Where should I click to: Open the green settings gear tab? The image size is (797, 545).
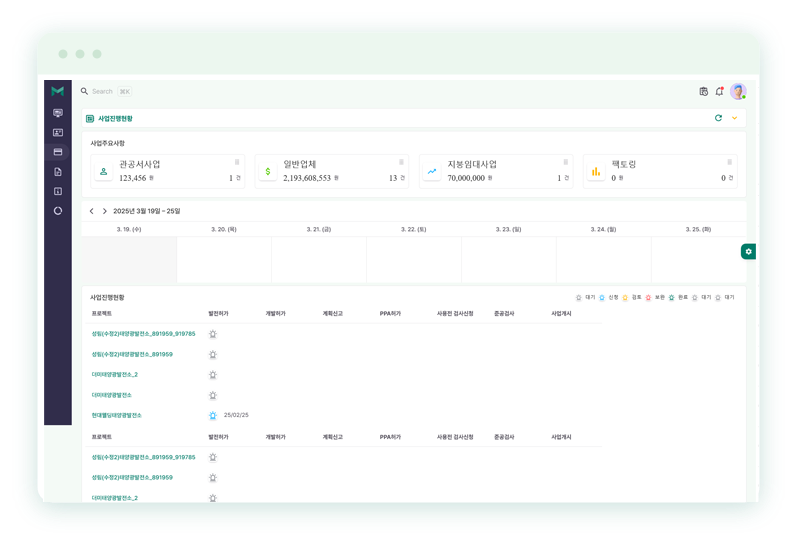[748, 252]
